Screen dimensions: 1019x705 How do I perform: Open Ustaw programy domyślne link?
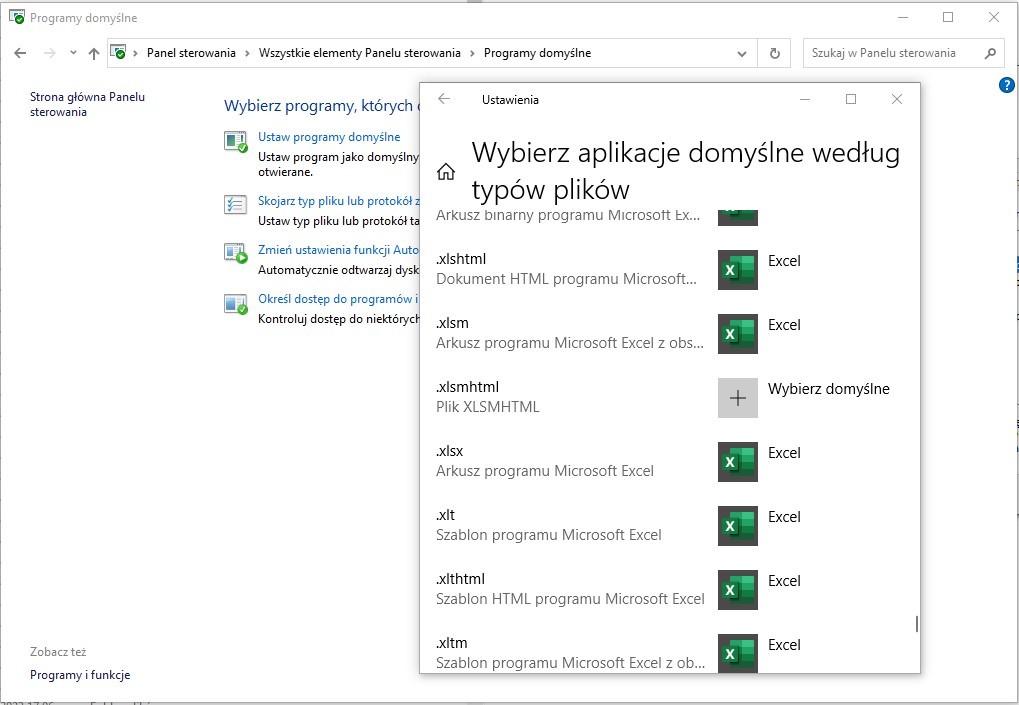pos(329,137)
